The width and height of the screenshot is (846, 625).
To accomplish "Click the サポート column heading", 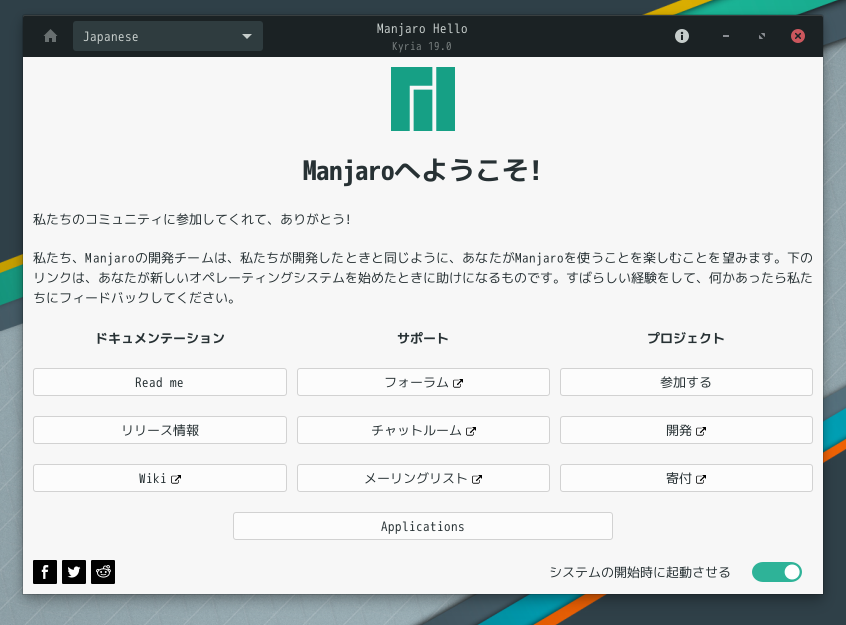I will pyautogui.click(x=423, y=338).
